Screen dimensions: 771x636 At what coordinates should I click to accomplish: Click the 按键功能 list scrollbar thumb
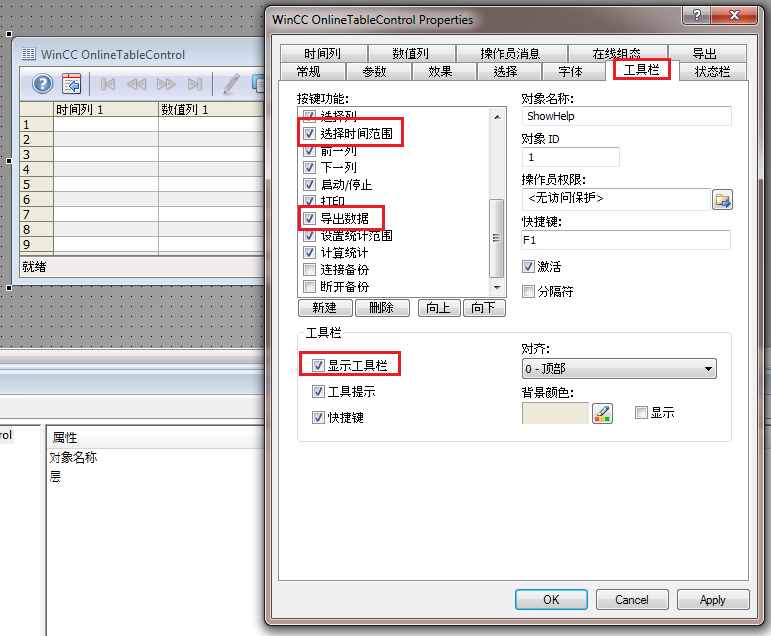pyautogui.click(x=497, y=239)
